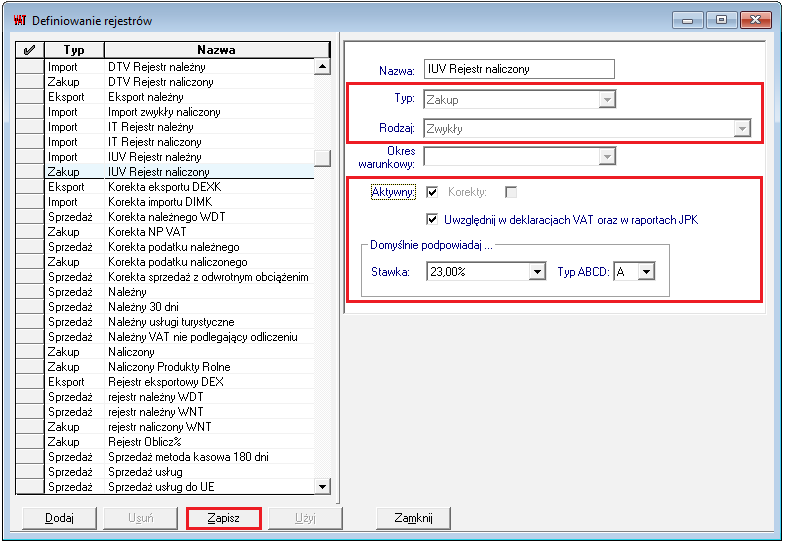Expand the Typ ABCD dropdown
The height and width of the screenshot is (544, 786).
tap(647, 272)
